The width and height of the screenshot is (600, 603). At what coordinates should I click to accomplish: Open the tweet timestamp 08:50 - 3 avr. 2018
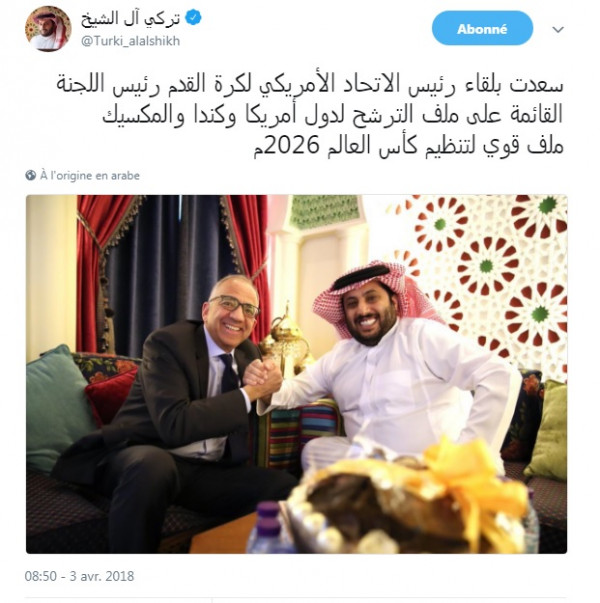click(x=79, y=576)
